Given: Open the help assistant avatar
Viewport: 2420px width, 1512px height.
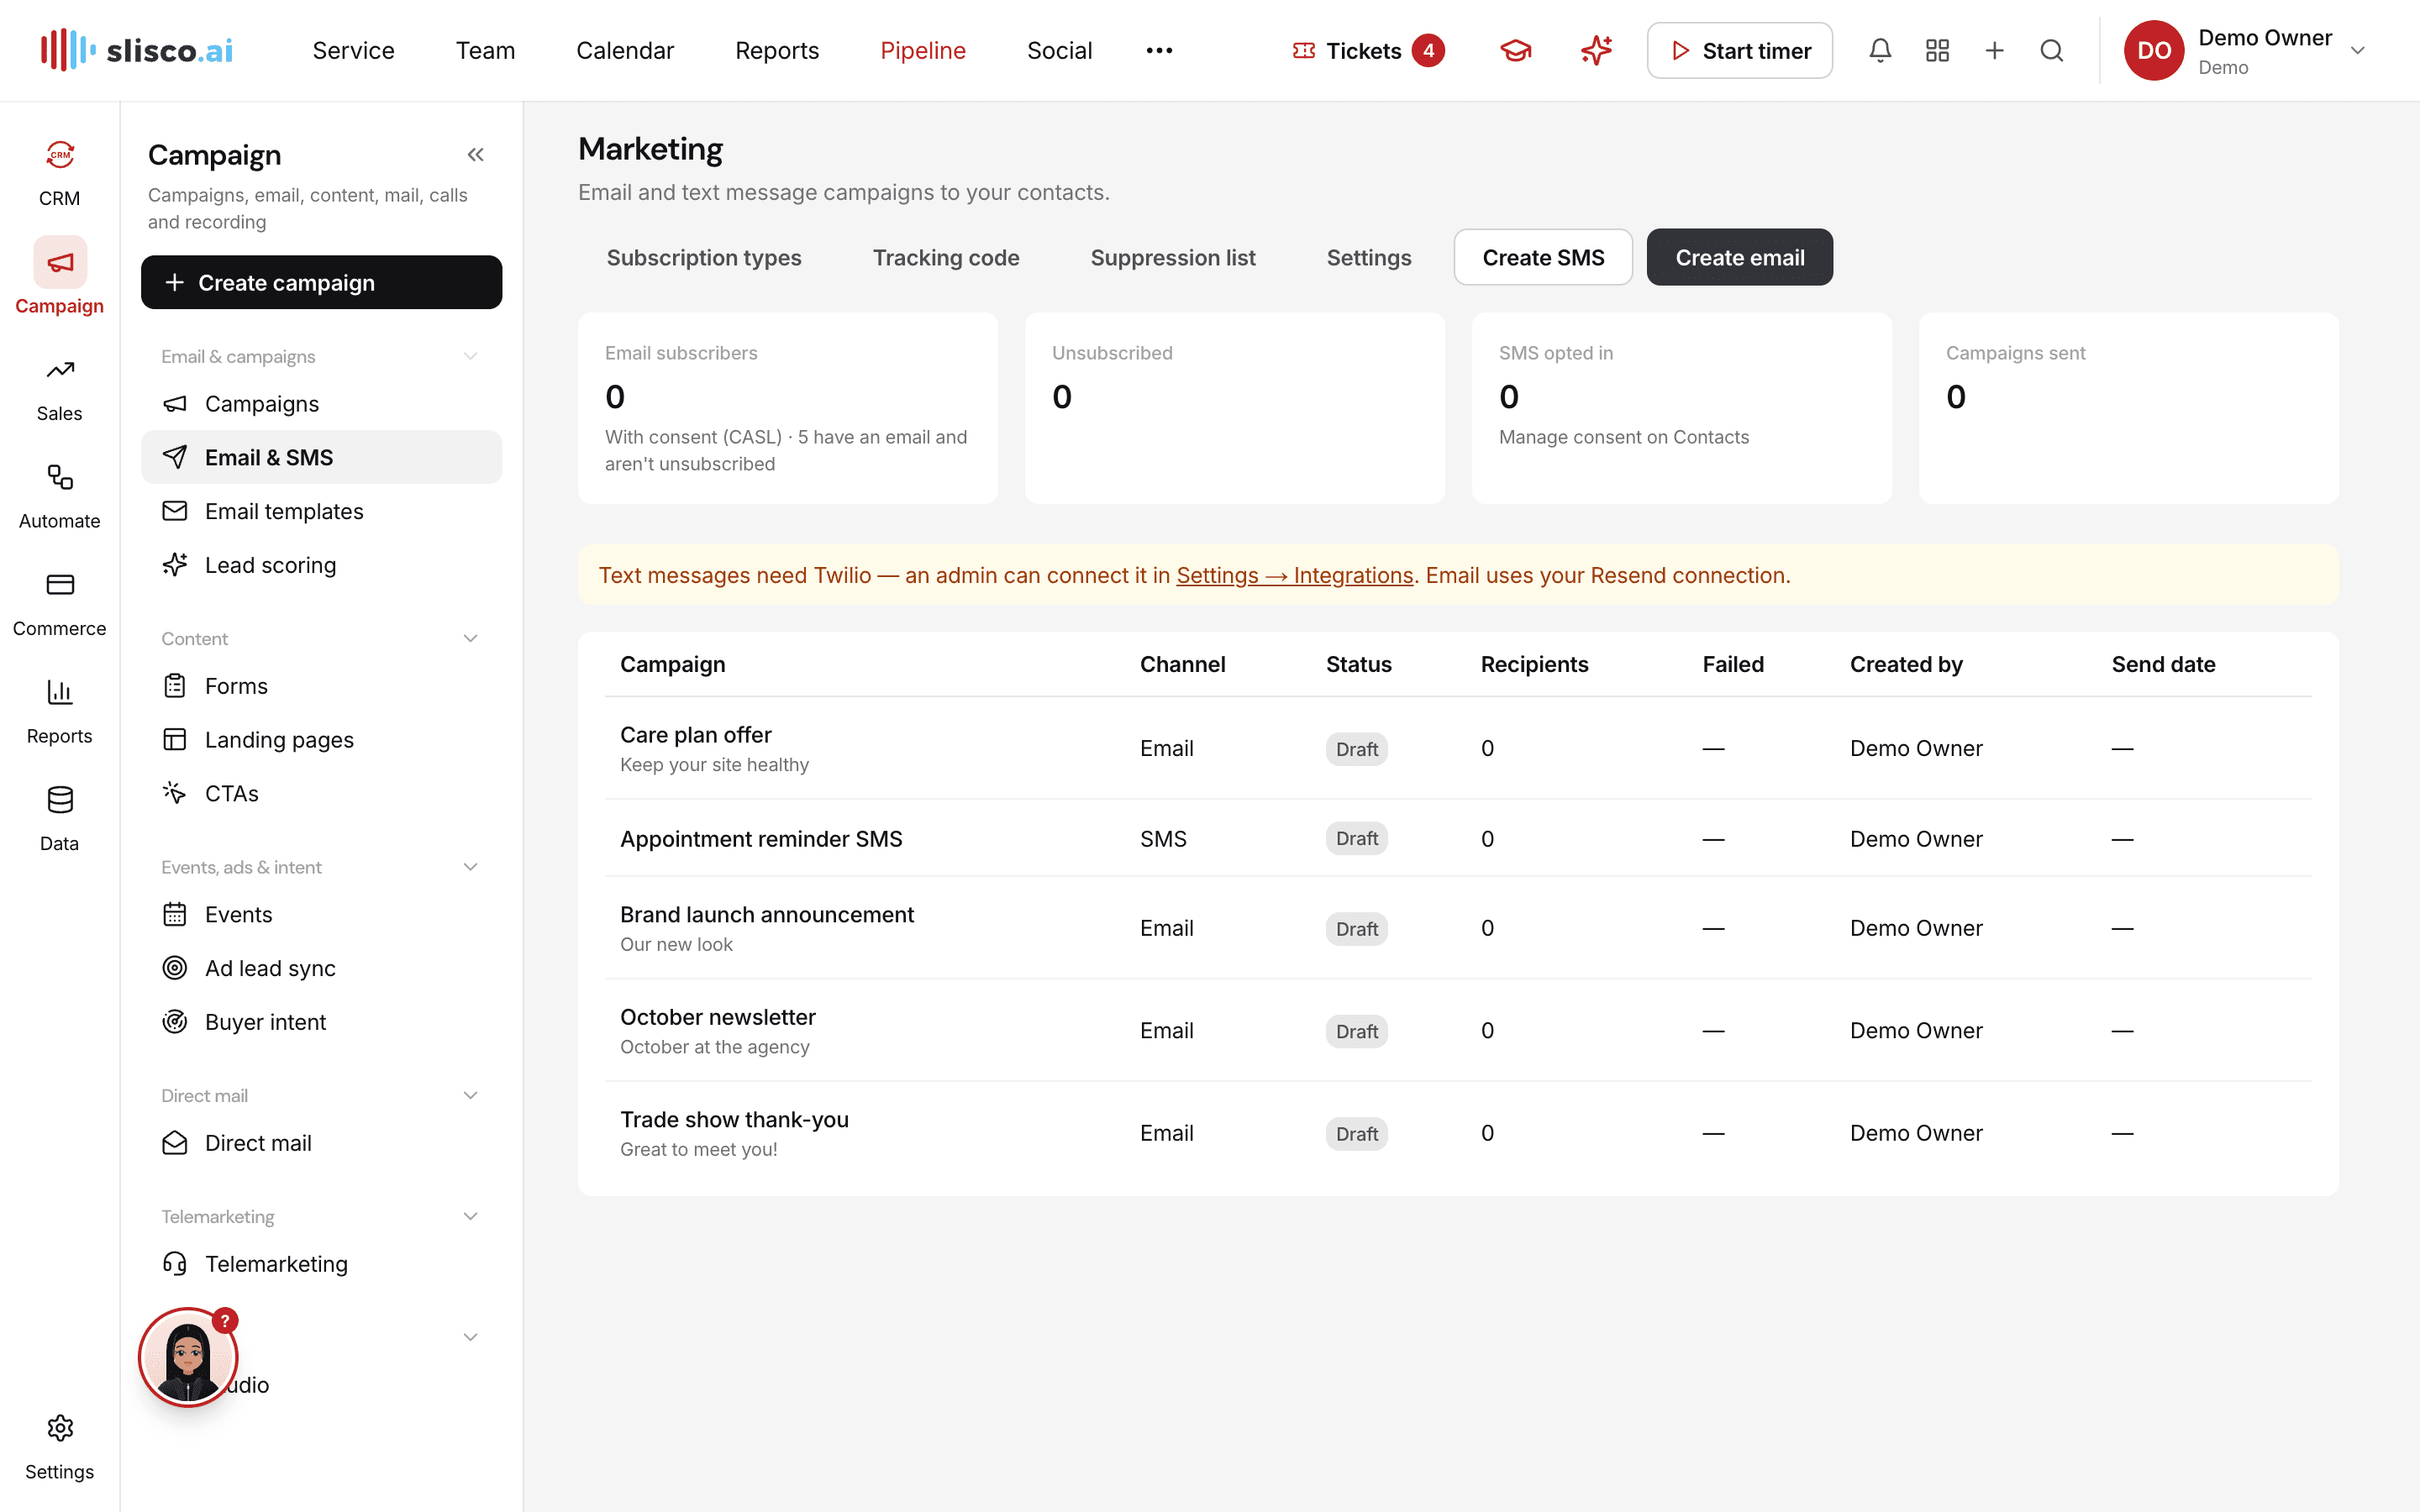Looking at the screenshot, I should (188, 1357).
